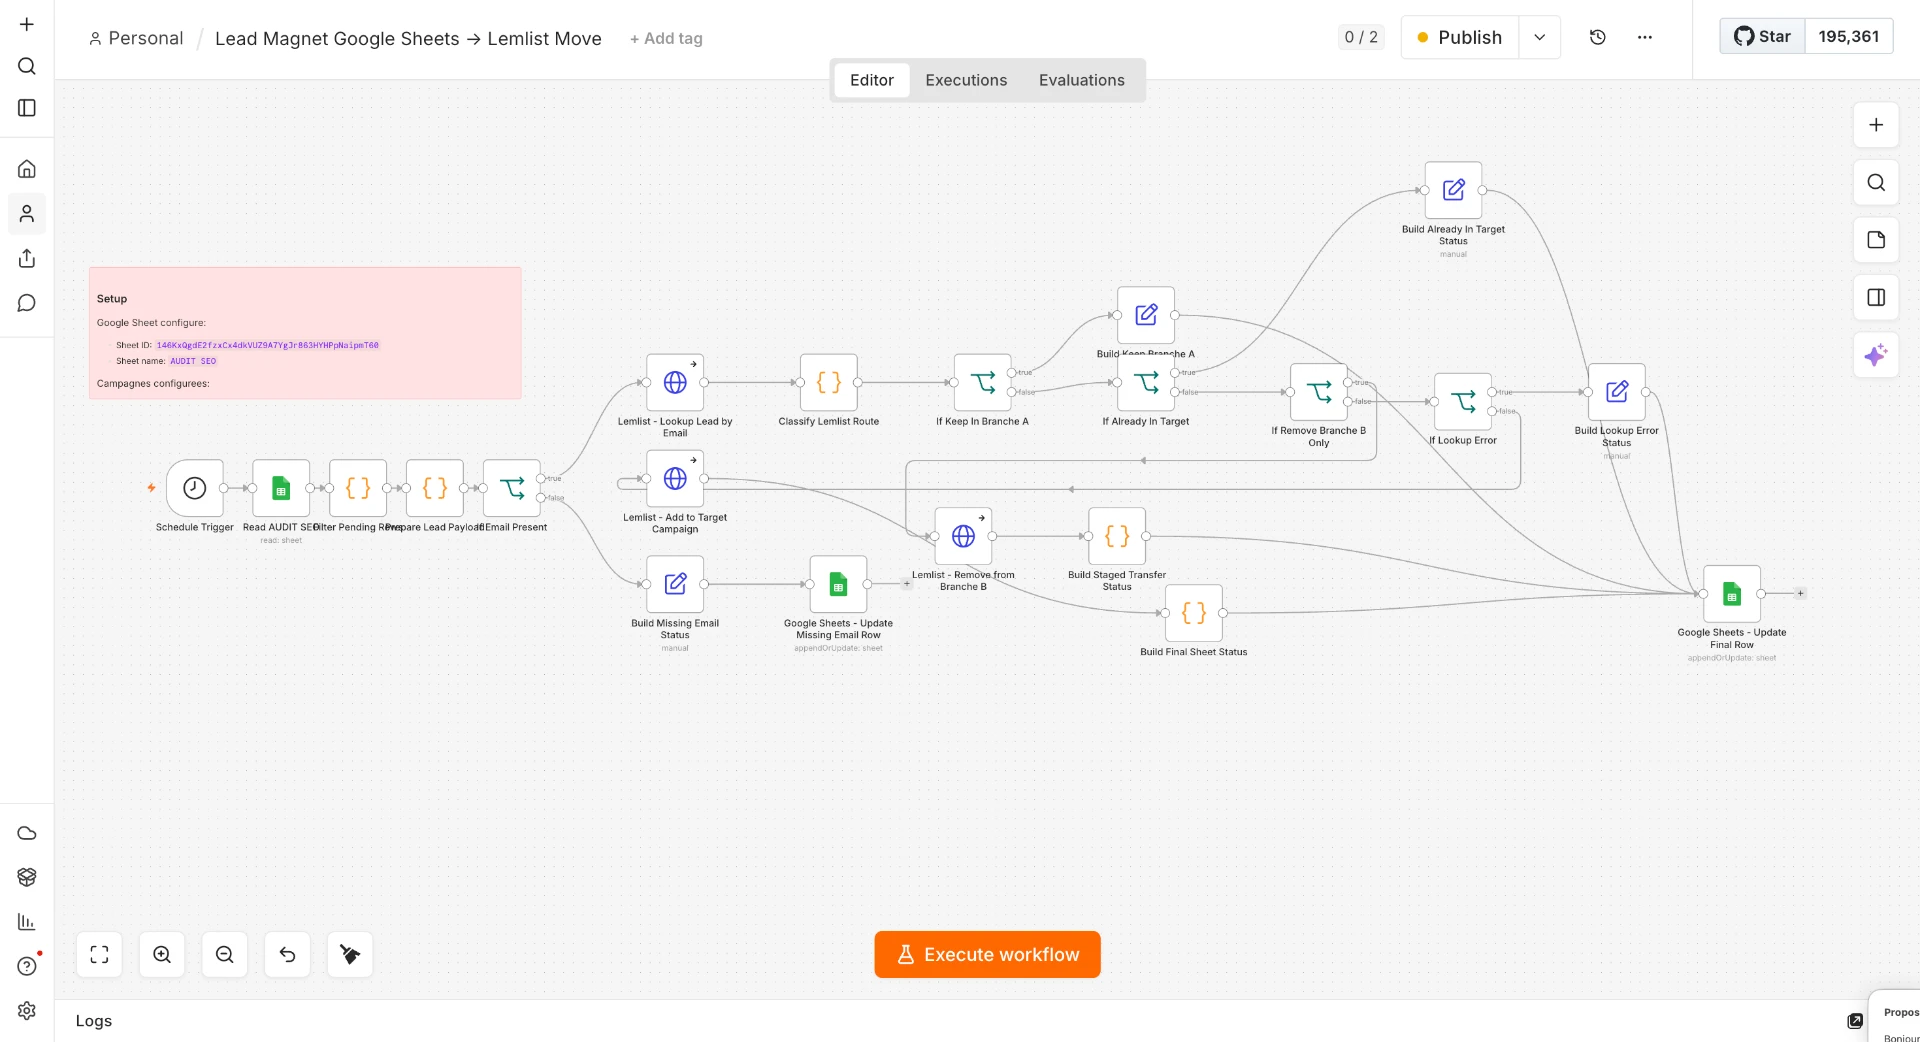Select the Build Already In Target Status node
Screen dimensions: 1920x1042
1453,190
